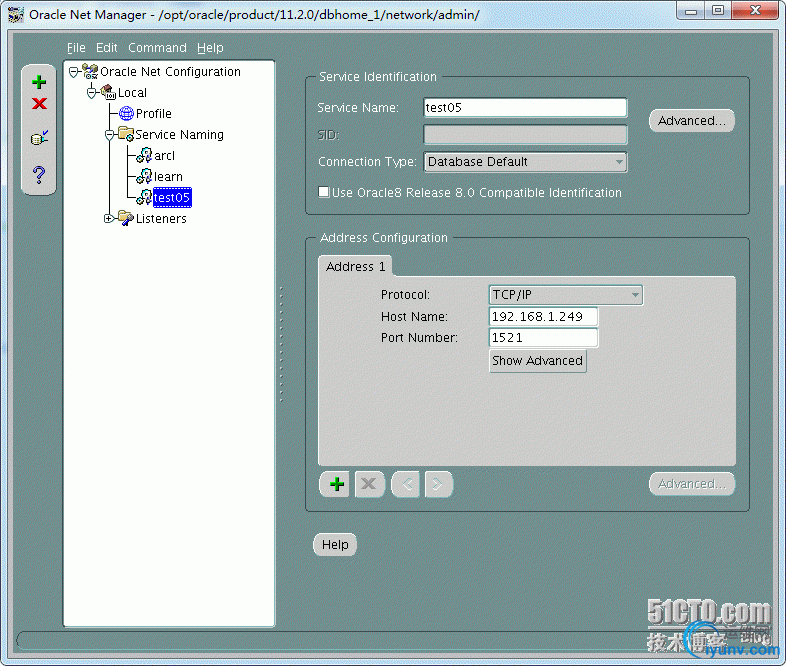Screen dimensions: 786x666
Task: Click the arcl service icon
Action: point(144,155)
